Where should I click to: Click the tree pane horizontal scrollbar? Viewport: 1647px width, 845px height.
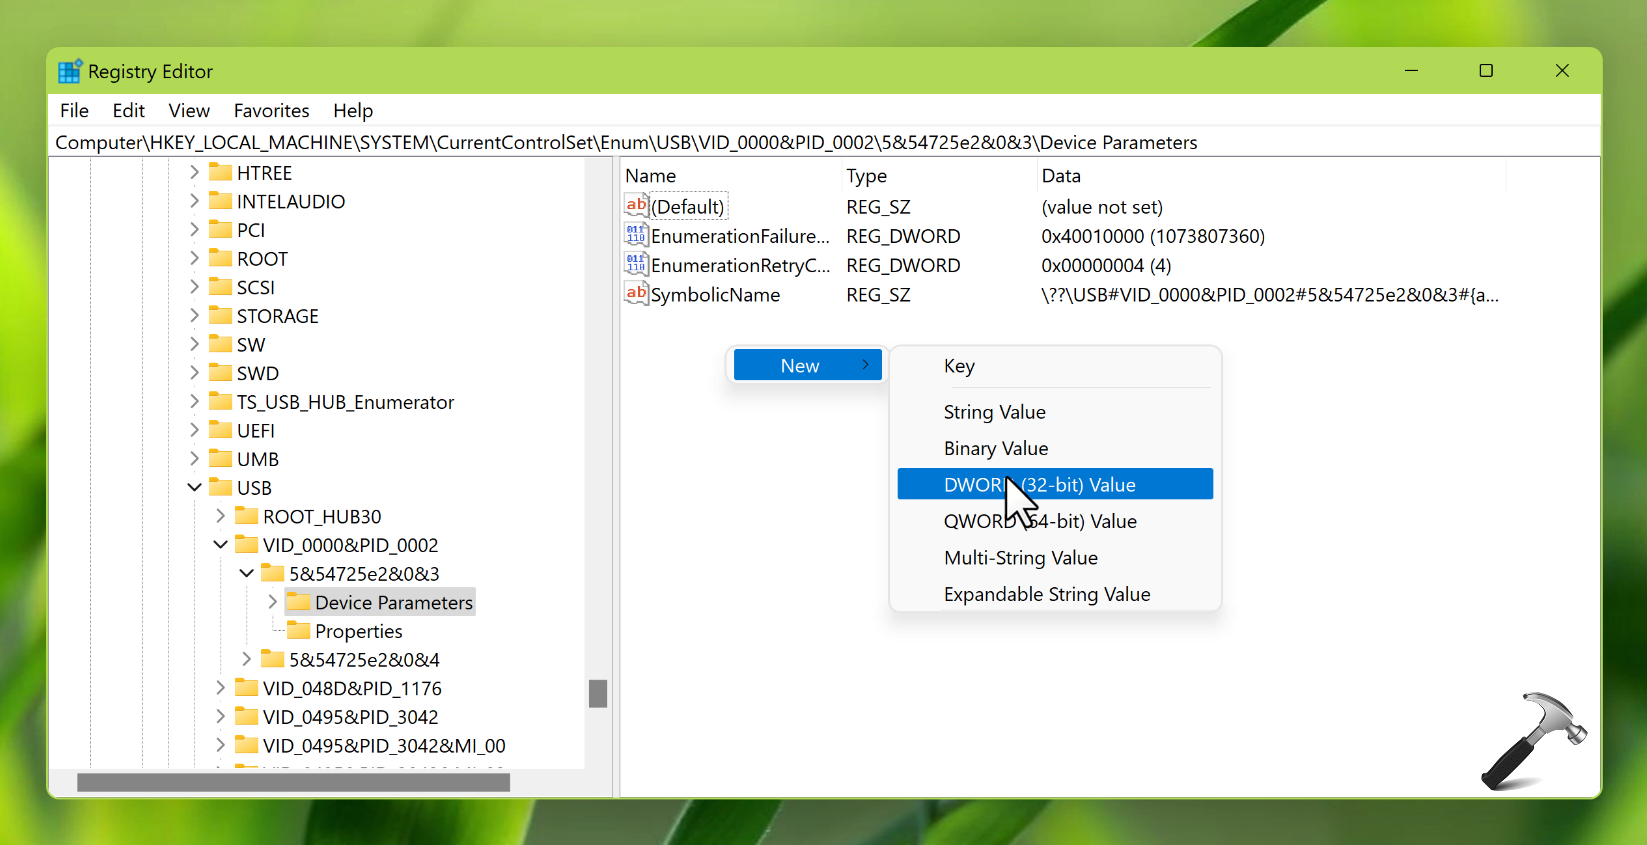[293, 782]
